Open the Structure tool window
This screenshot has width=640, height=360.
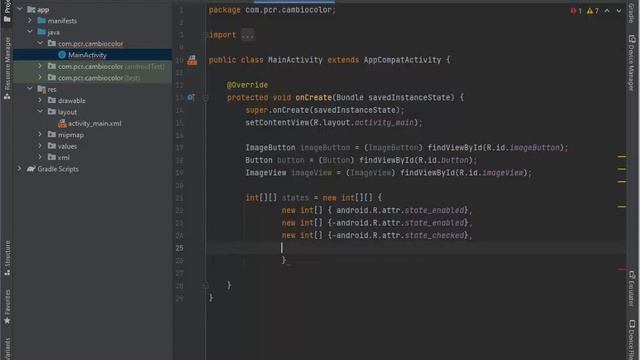coord(7,258)
